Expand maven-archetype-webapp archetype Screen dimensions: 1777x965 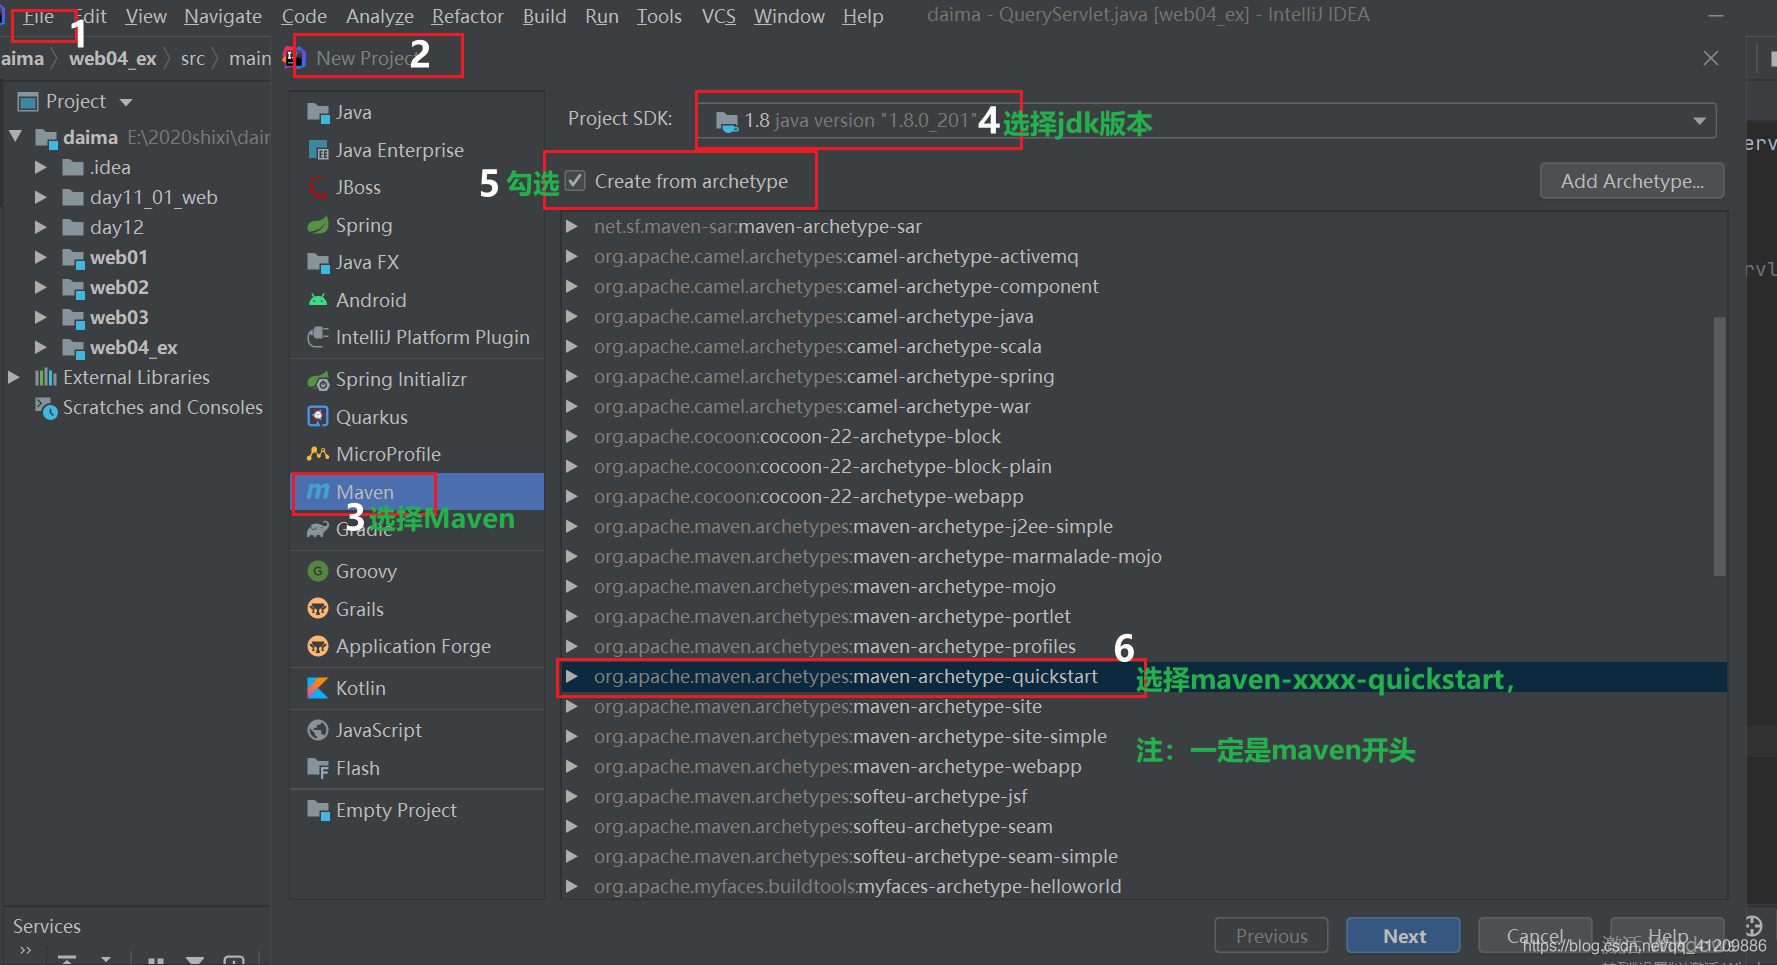click(x=571, y=766)
